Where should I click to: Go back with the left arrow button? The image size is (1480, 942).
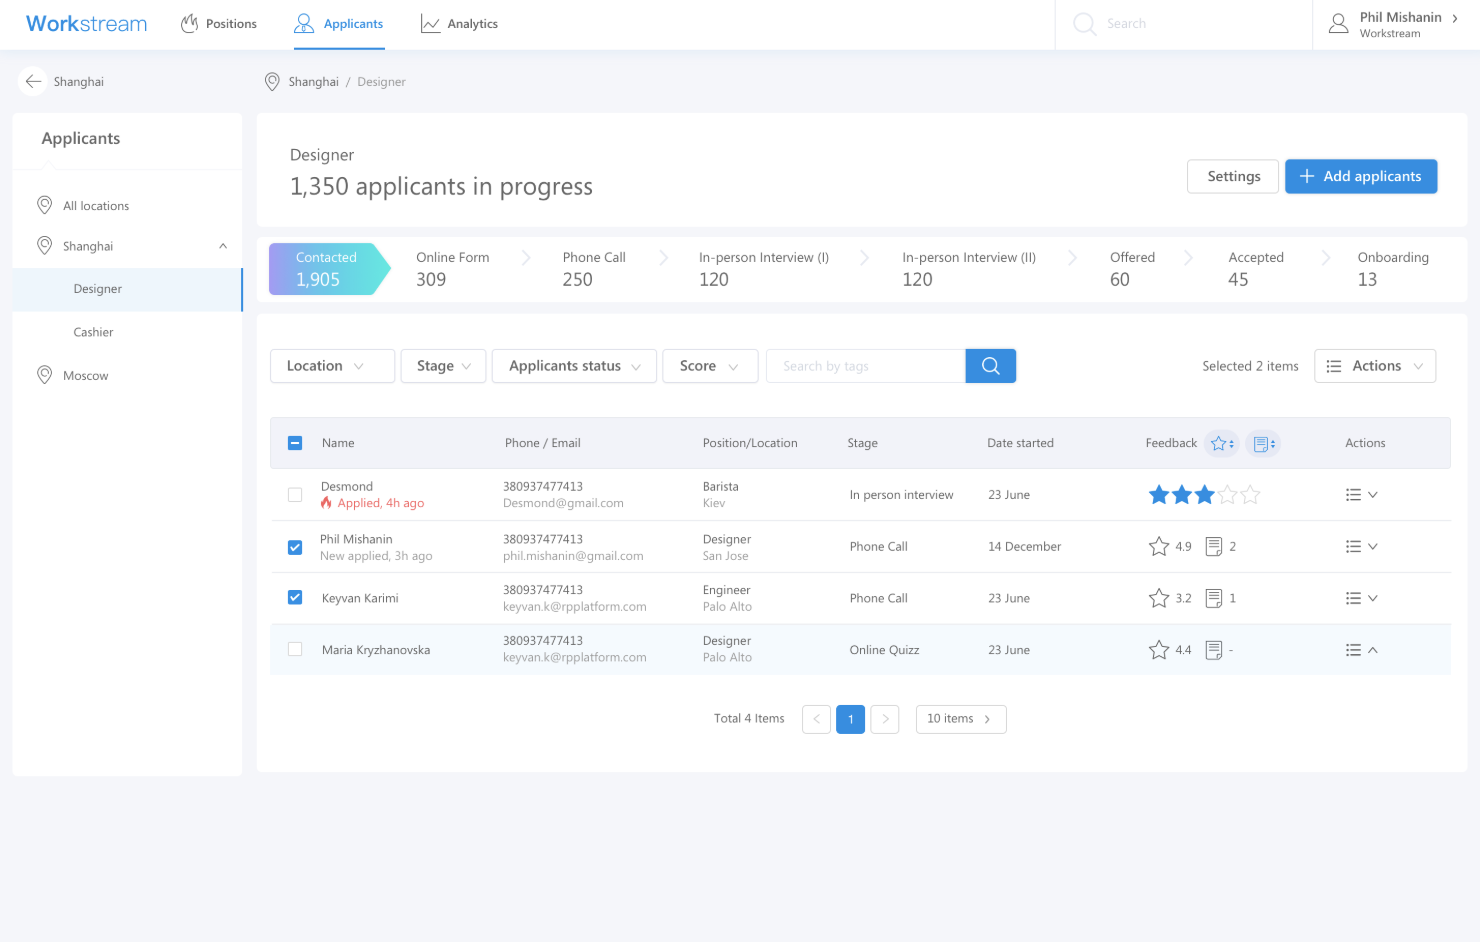pyautogui.click(x=33, y=82)
